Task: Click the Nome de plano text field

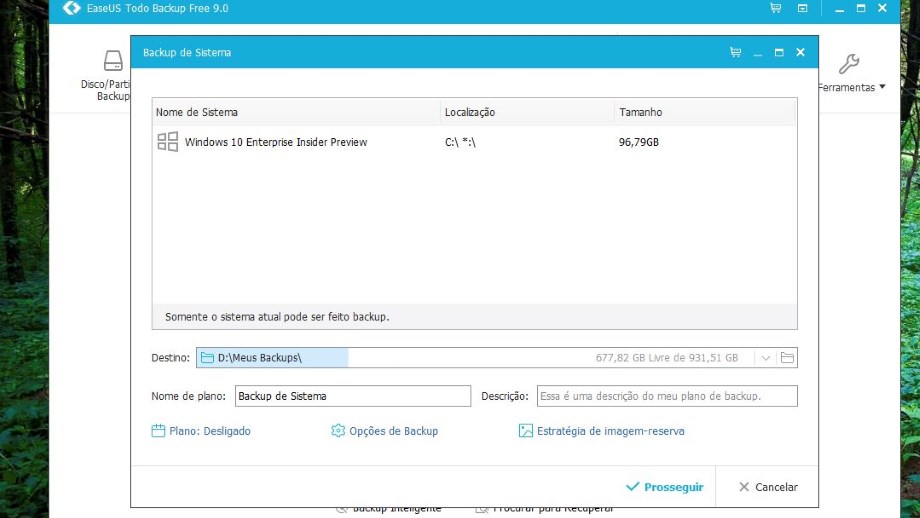Action: click(x=352, y=396)
